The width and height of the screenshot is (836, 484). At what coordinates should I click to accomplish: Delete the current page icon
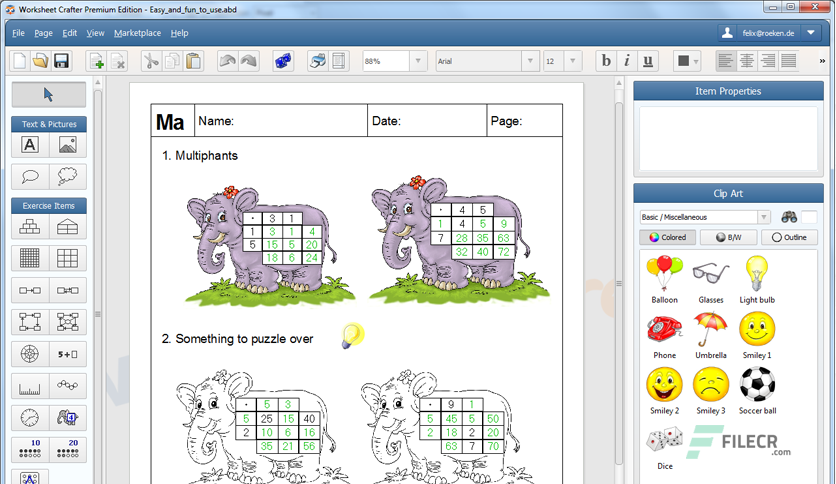click(118, 61)
